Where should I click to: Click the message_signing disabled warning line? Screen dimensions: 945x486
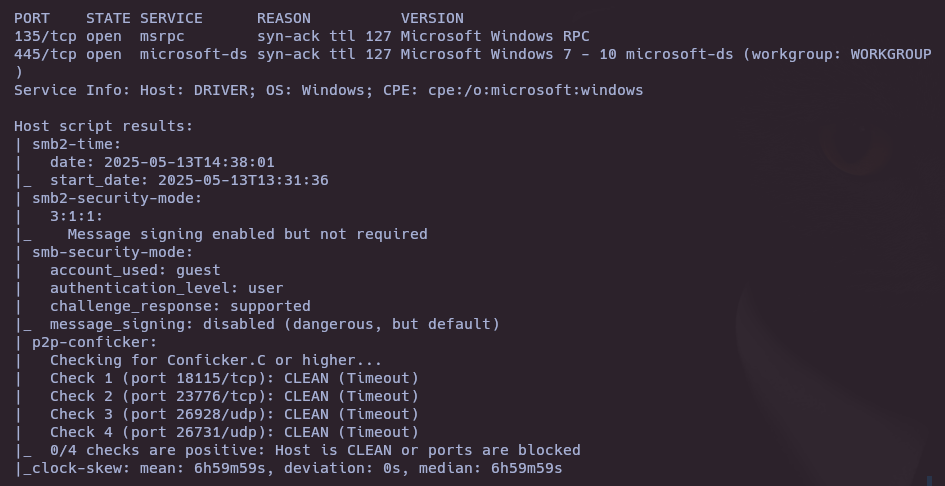(x=275, y=324)
